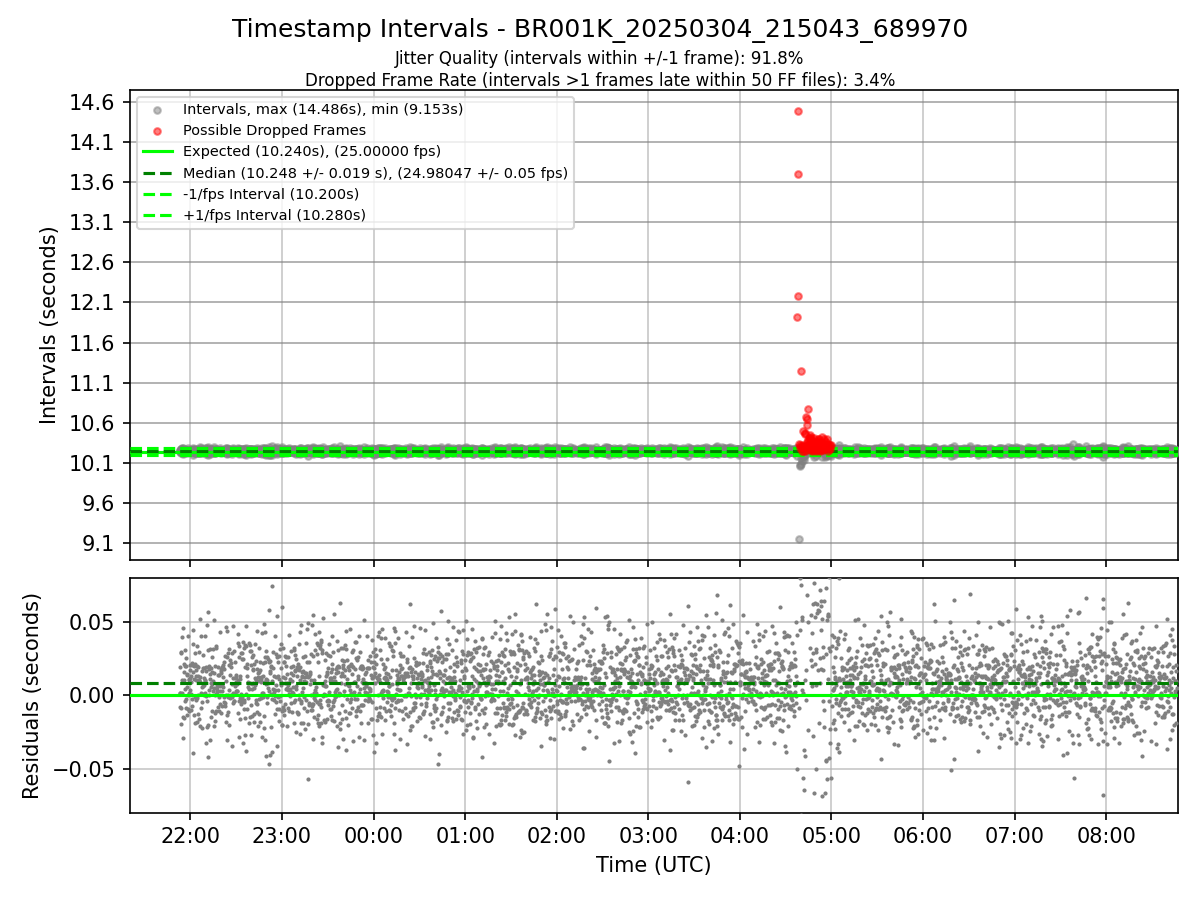Click x-axis tick label '07:00'
The width and height of the screenshot is (1200, 900).
(1014, 834)
